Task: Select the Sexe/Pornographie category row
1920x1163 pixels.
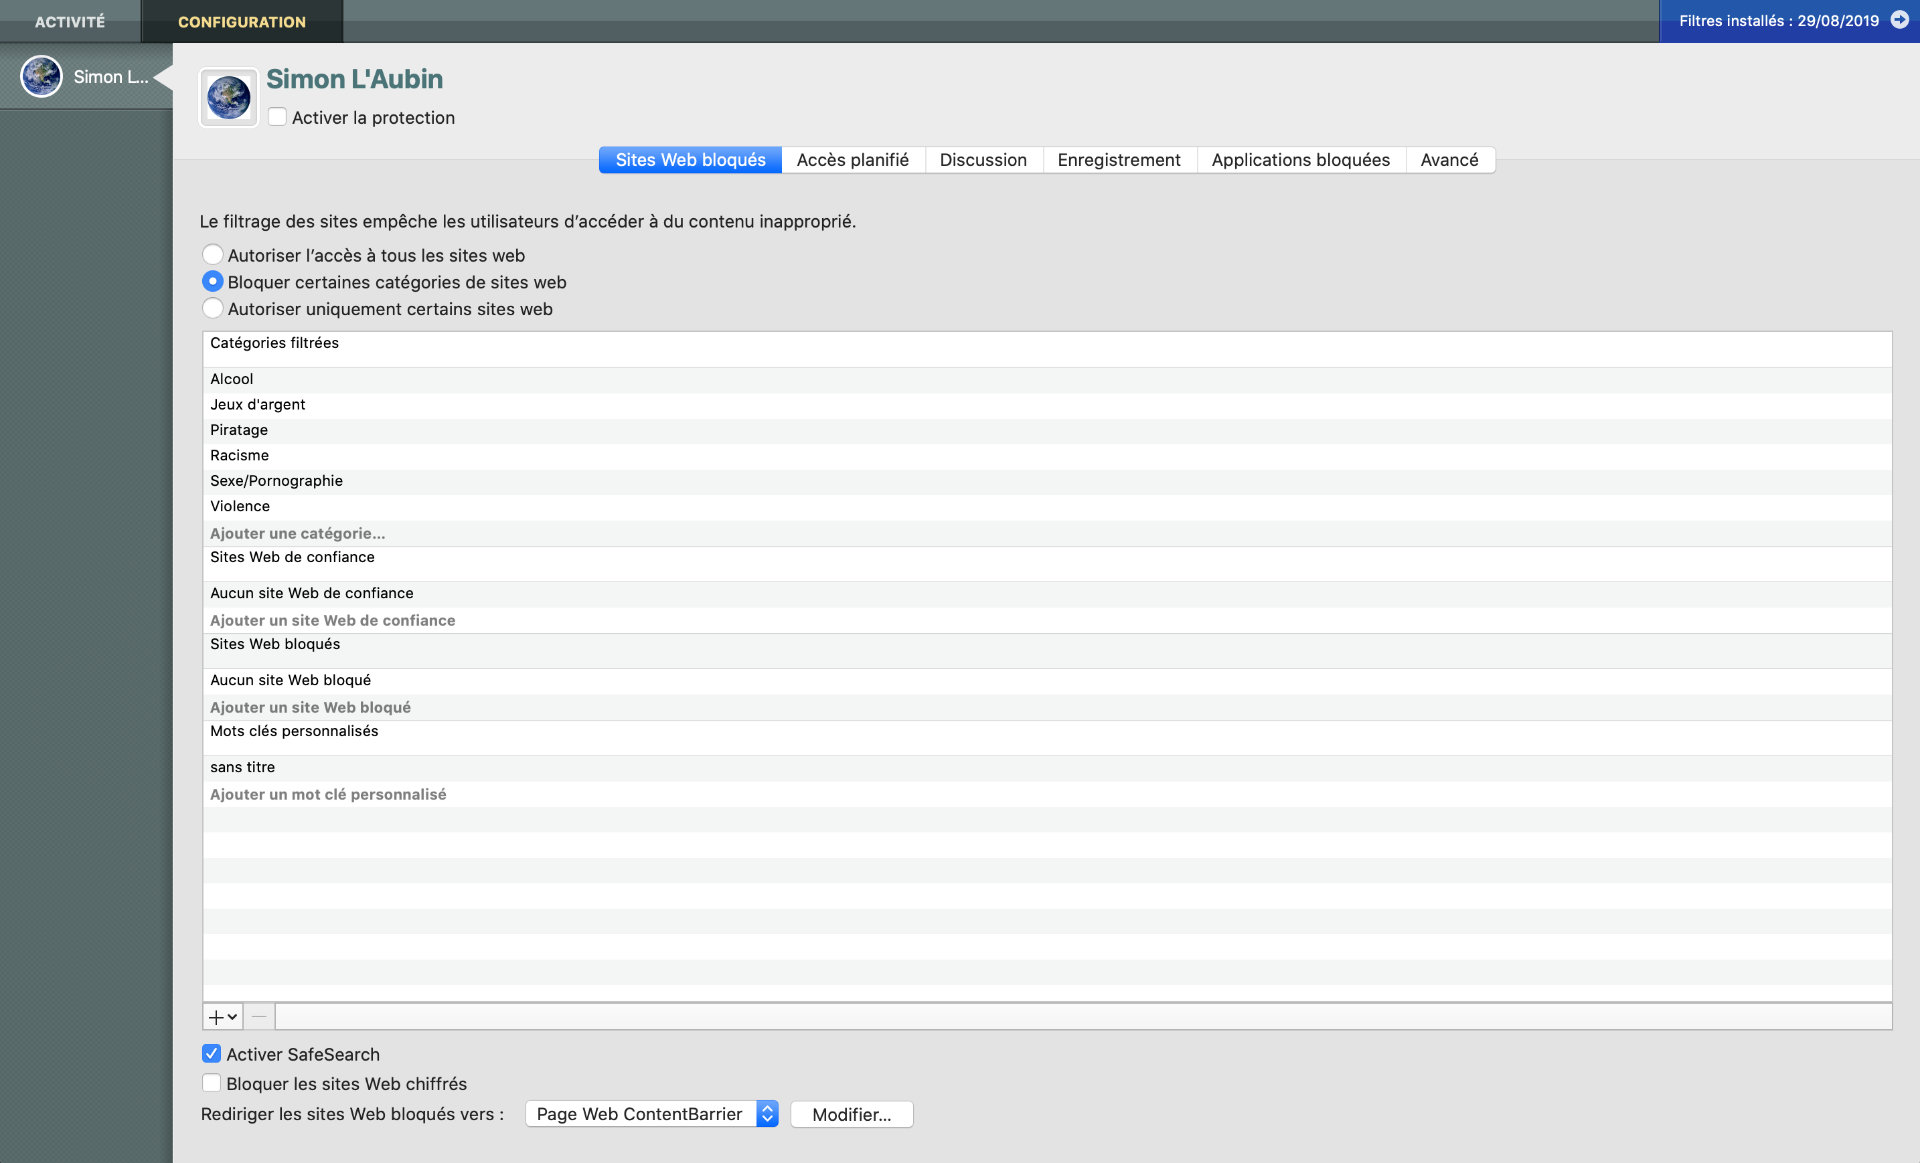Action: 1047,481
